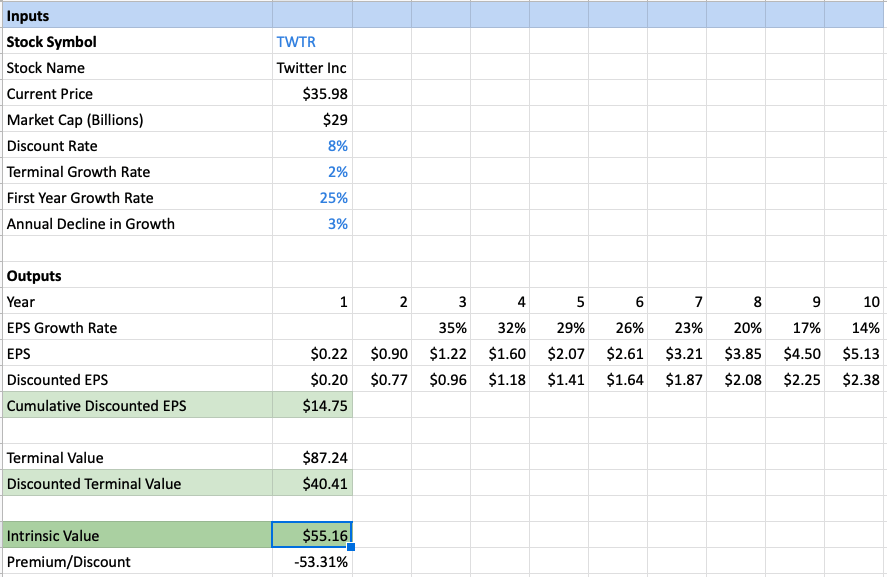Select the year 10 EPS value $5.13

coord(855,354)
